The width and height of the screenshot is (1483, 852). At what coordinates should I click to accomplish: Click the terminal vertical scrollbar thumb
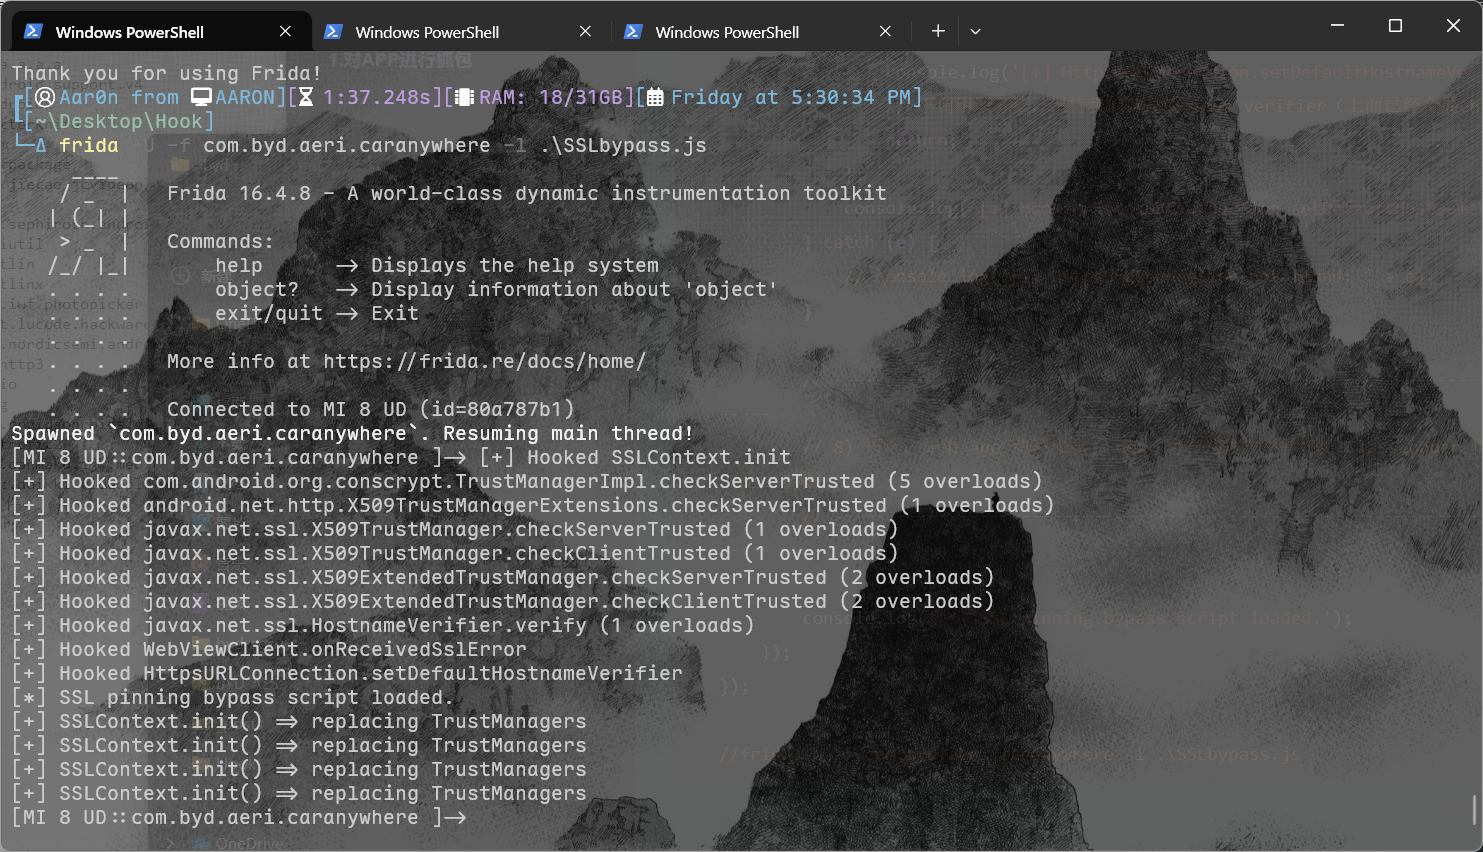(x=1475, y=808)
